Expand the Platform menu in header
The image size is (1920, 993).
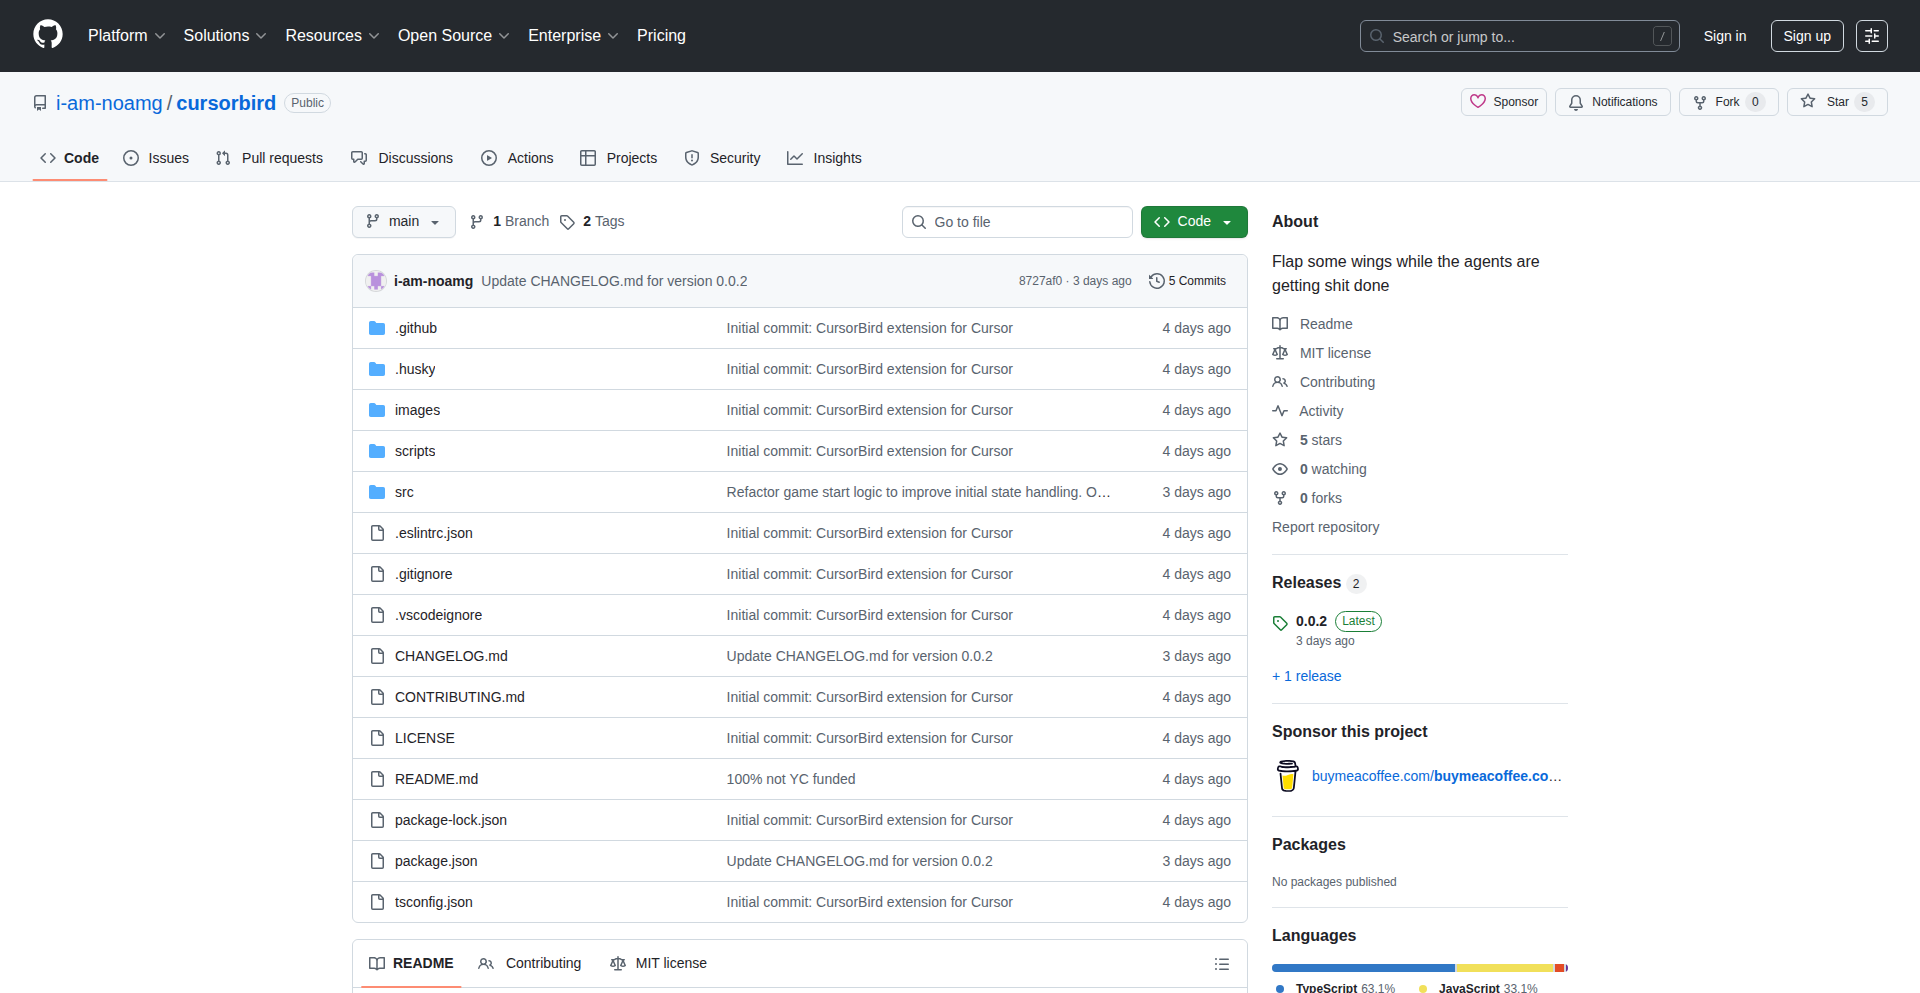click(126, 36)
